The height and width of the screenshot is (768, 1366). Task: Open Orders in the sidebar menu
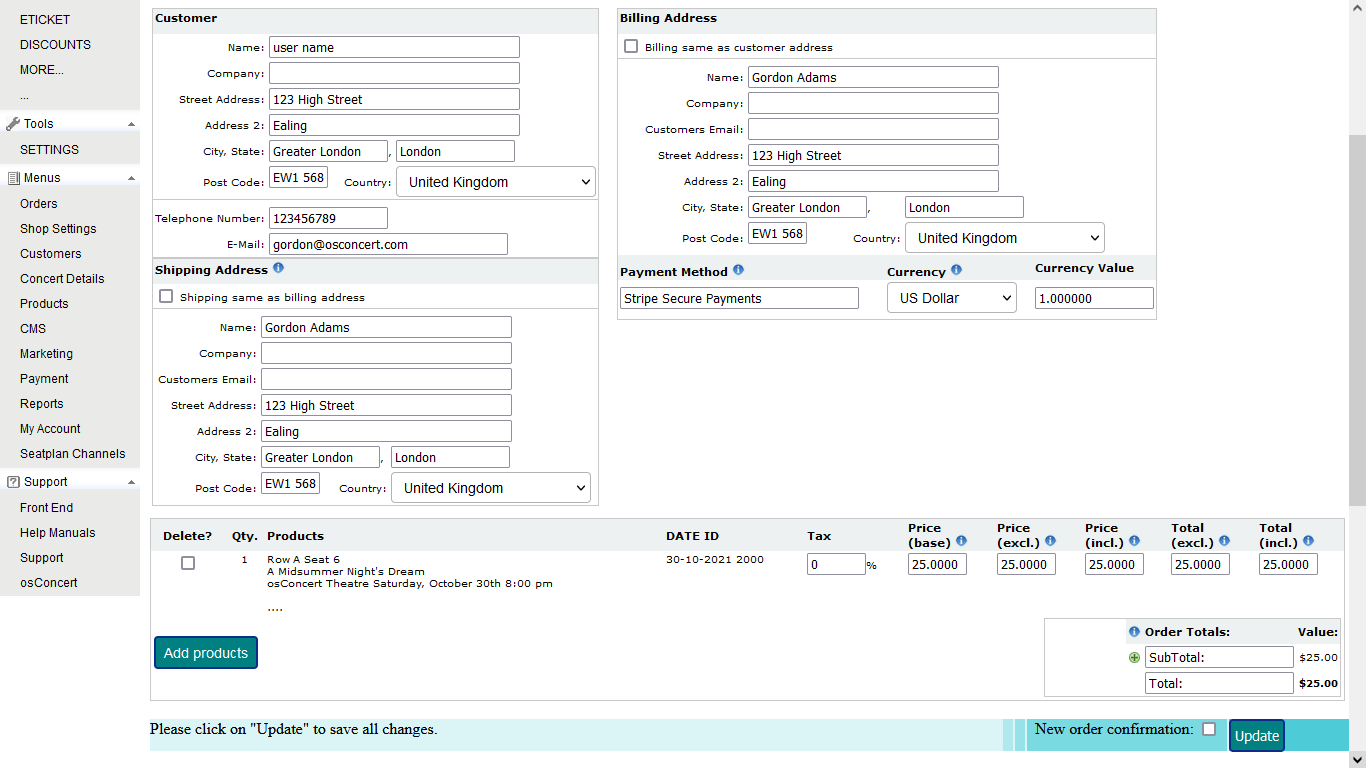tap(39, 204)
